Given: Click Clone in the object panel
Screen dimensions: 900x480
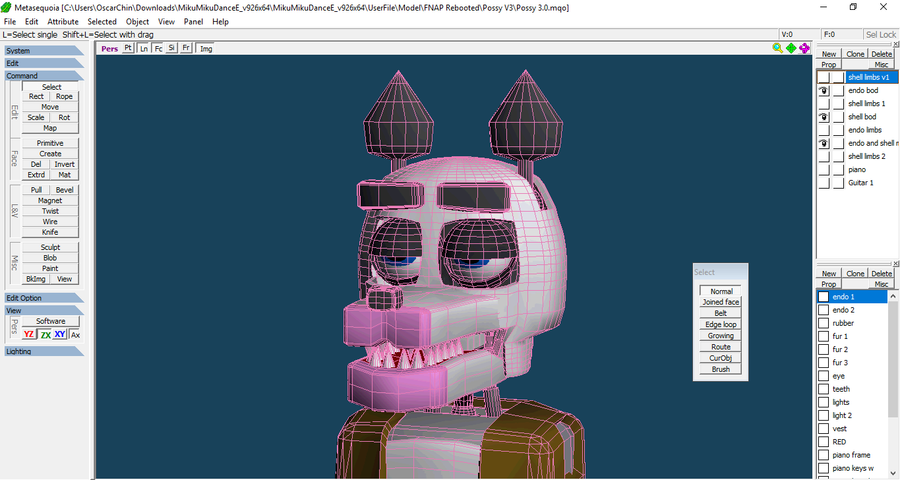Looking at the screenshot, I should coord(855,54).
